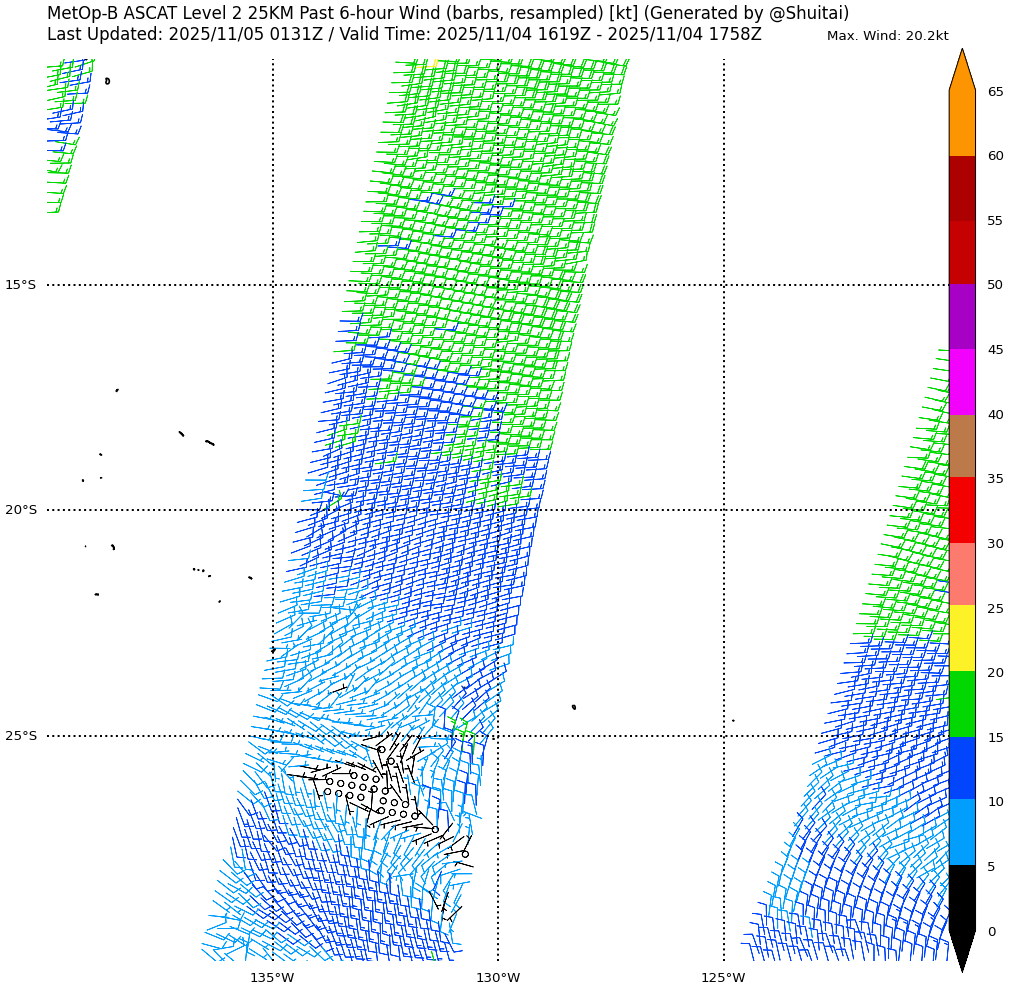Select the 130°W longitude label
Screen dimensions: 1009x989
498,977
